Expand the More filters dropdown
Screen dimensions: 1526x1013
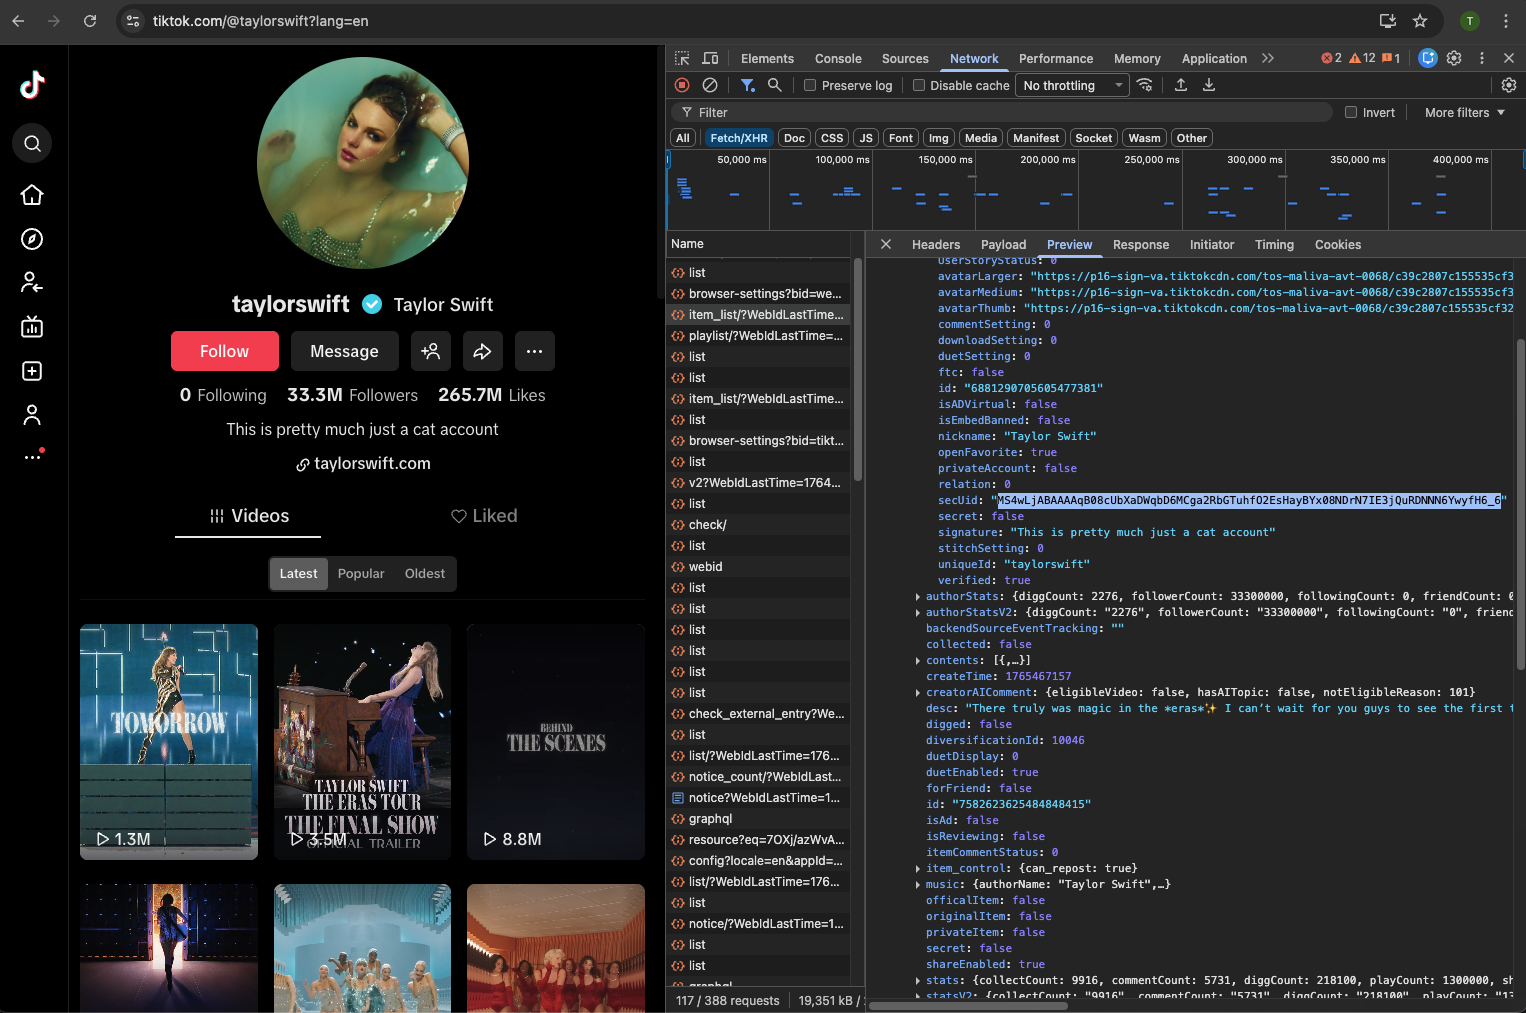point(1464,113)
